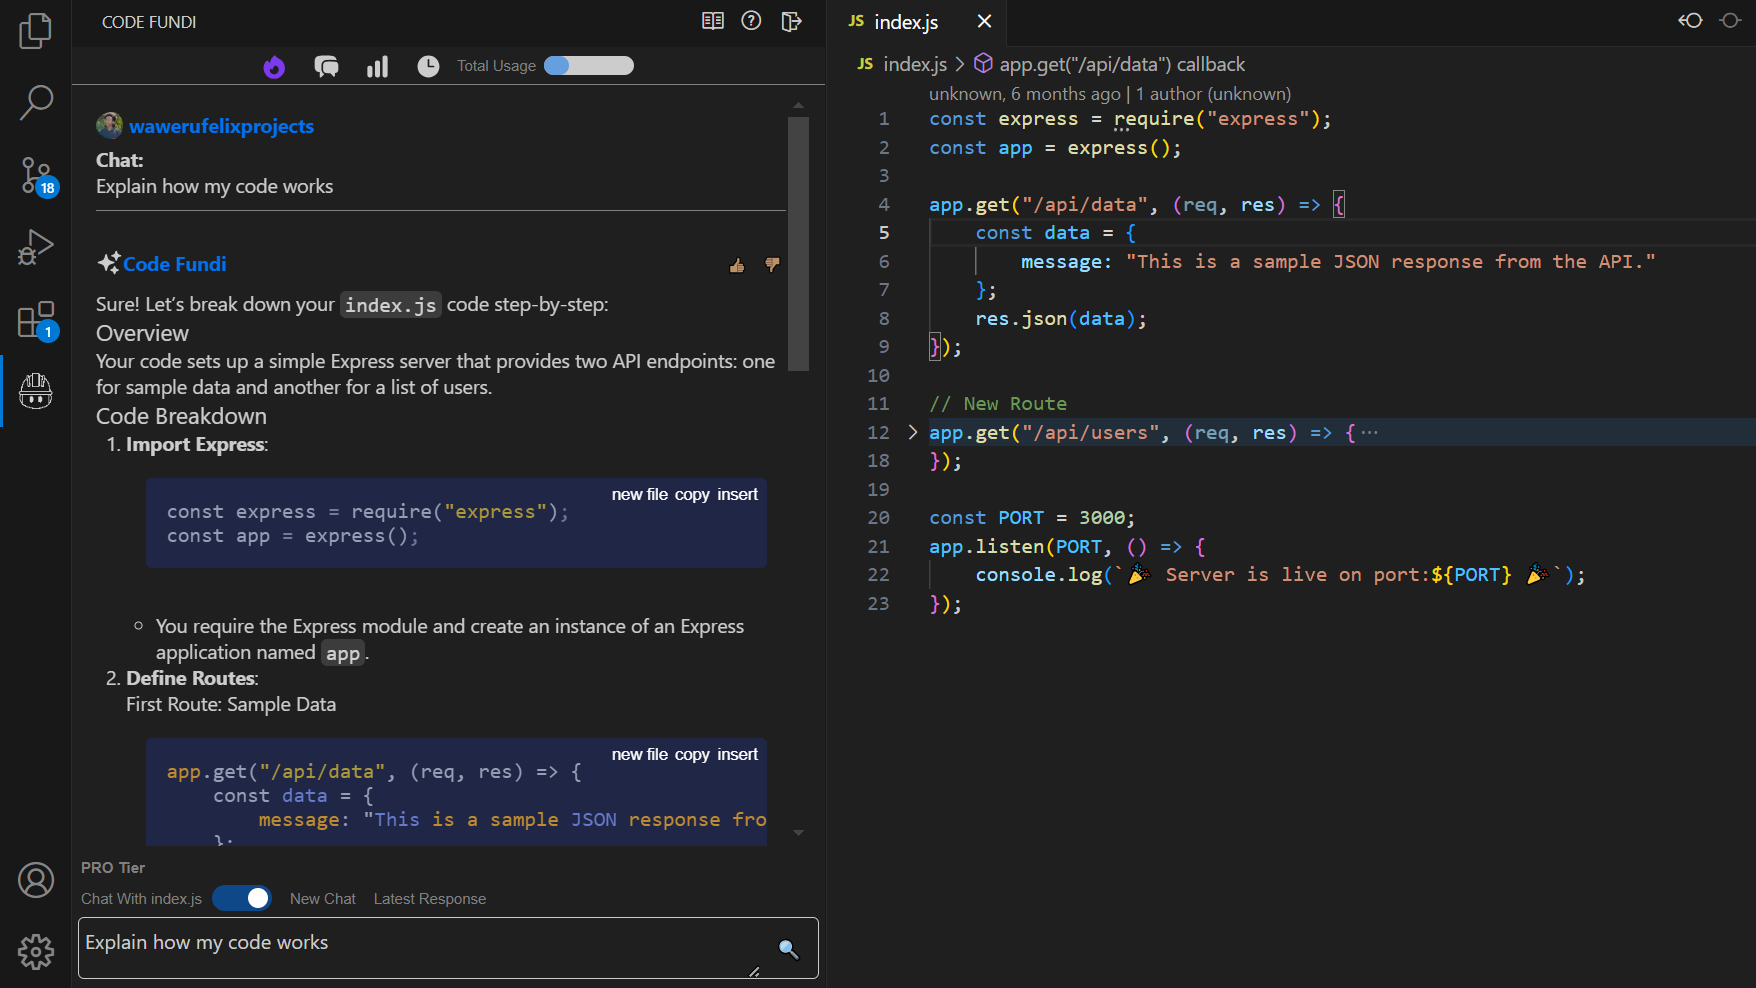Select Latest Response in the chat panel
Viewport: 1756px width, 988px height.
tap(429, 898)
